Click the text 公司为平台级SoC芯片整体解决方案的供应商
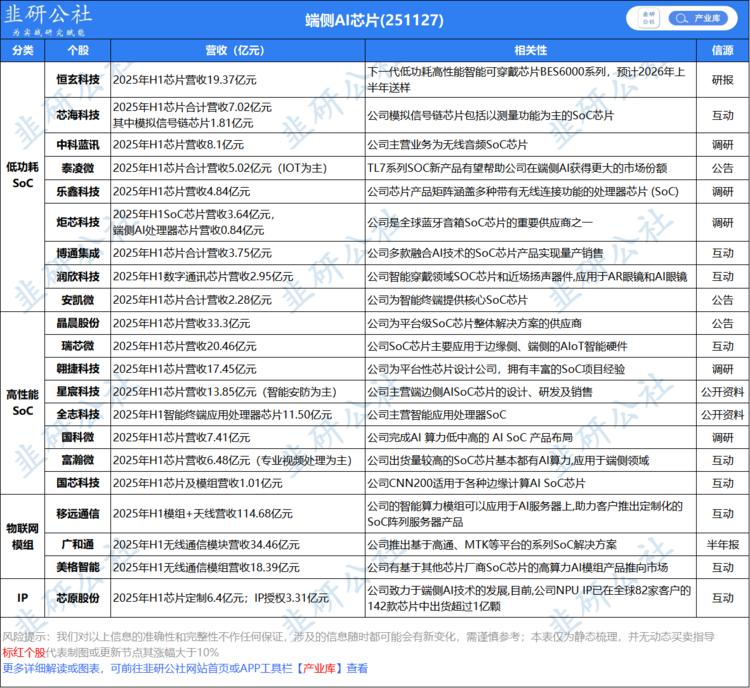The image size is (750, 688). [474, 323]
